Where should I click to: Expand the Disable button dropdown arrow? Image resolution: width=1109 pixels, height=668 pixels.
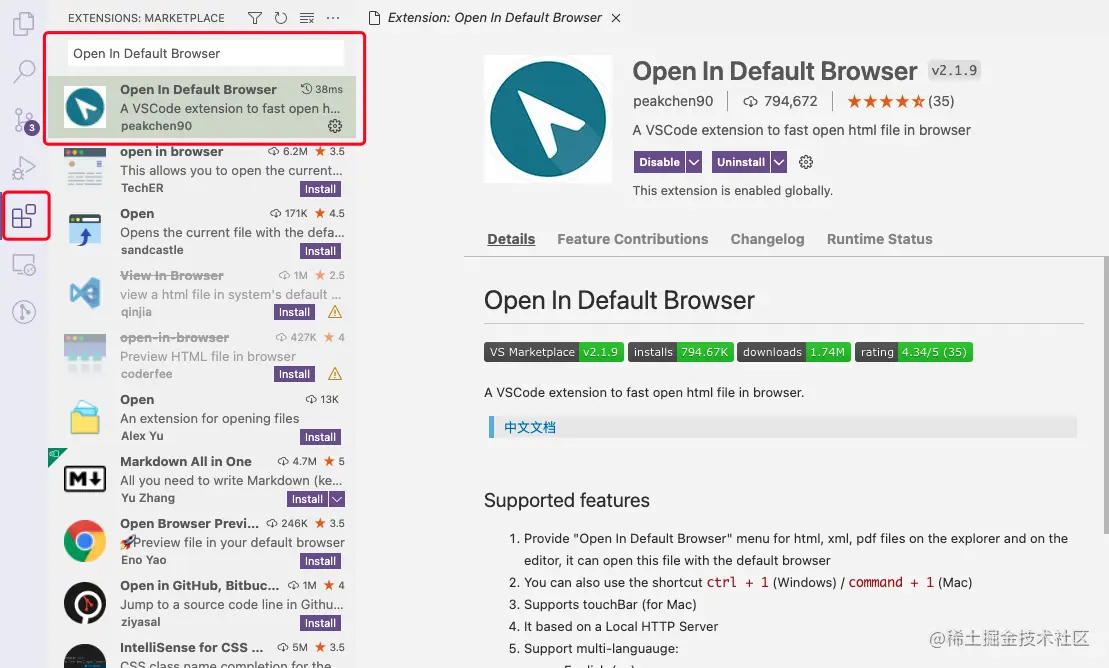pyautogui.click(x=694, y=162)
